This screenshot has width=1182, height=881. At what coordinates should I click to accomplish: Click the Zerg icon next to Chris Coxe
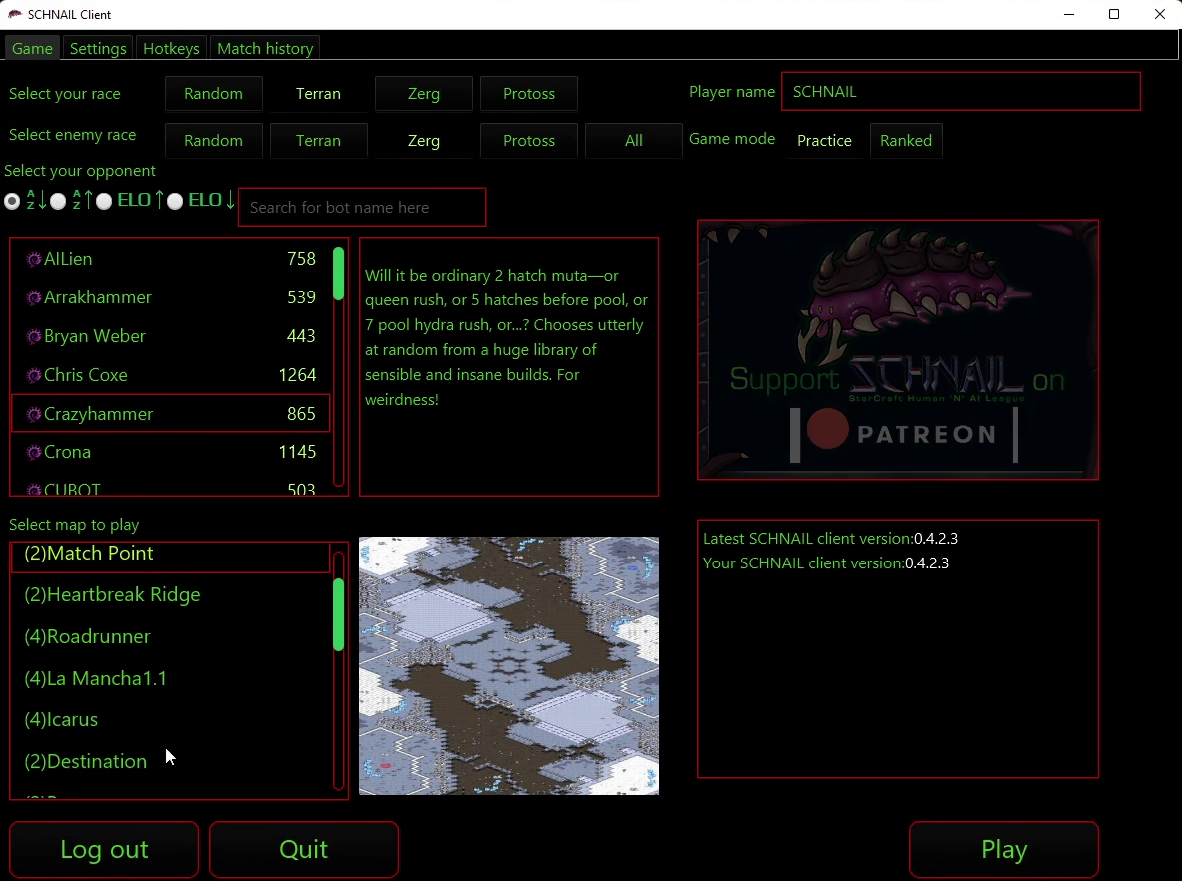click(x=34, y=374)
